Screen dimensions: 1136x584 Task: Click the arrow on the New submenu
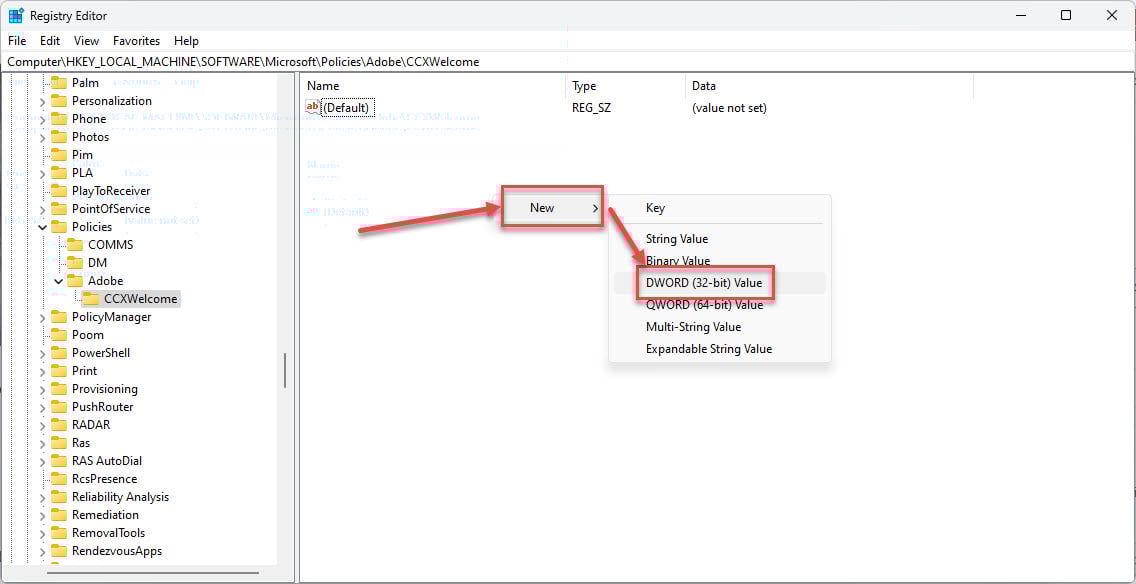pyautogui.click(x=597, y=208)
